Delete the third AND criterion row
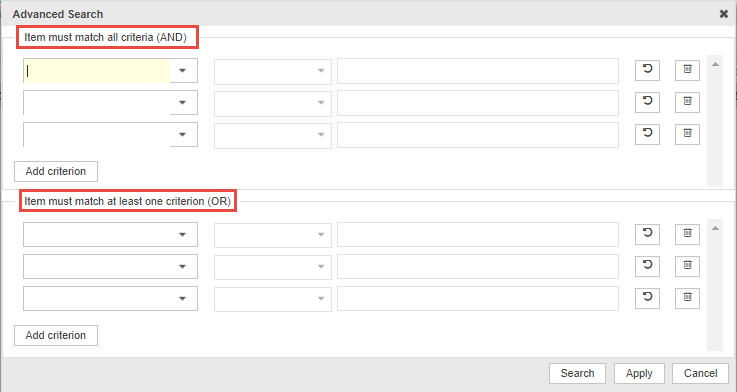Image resolution: width=737 pixels, height=392 pixels. pyautogui.click(x=687, y=133)
